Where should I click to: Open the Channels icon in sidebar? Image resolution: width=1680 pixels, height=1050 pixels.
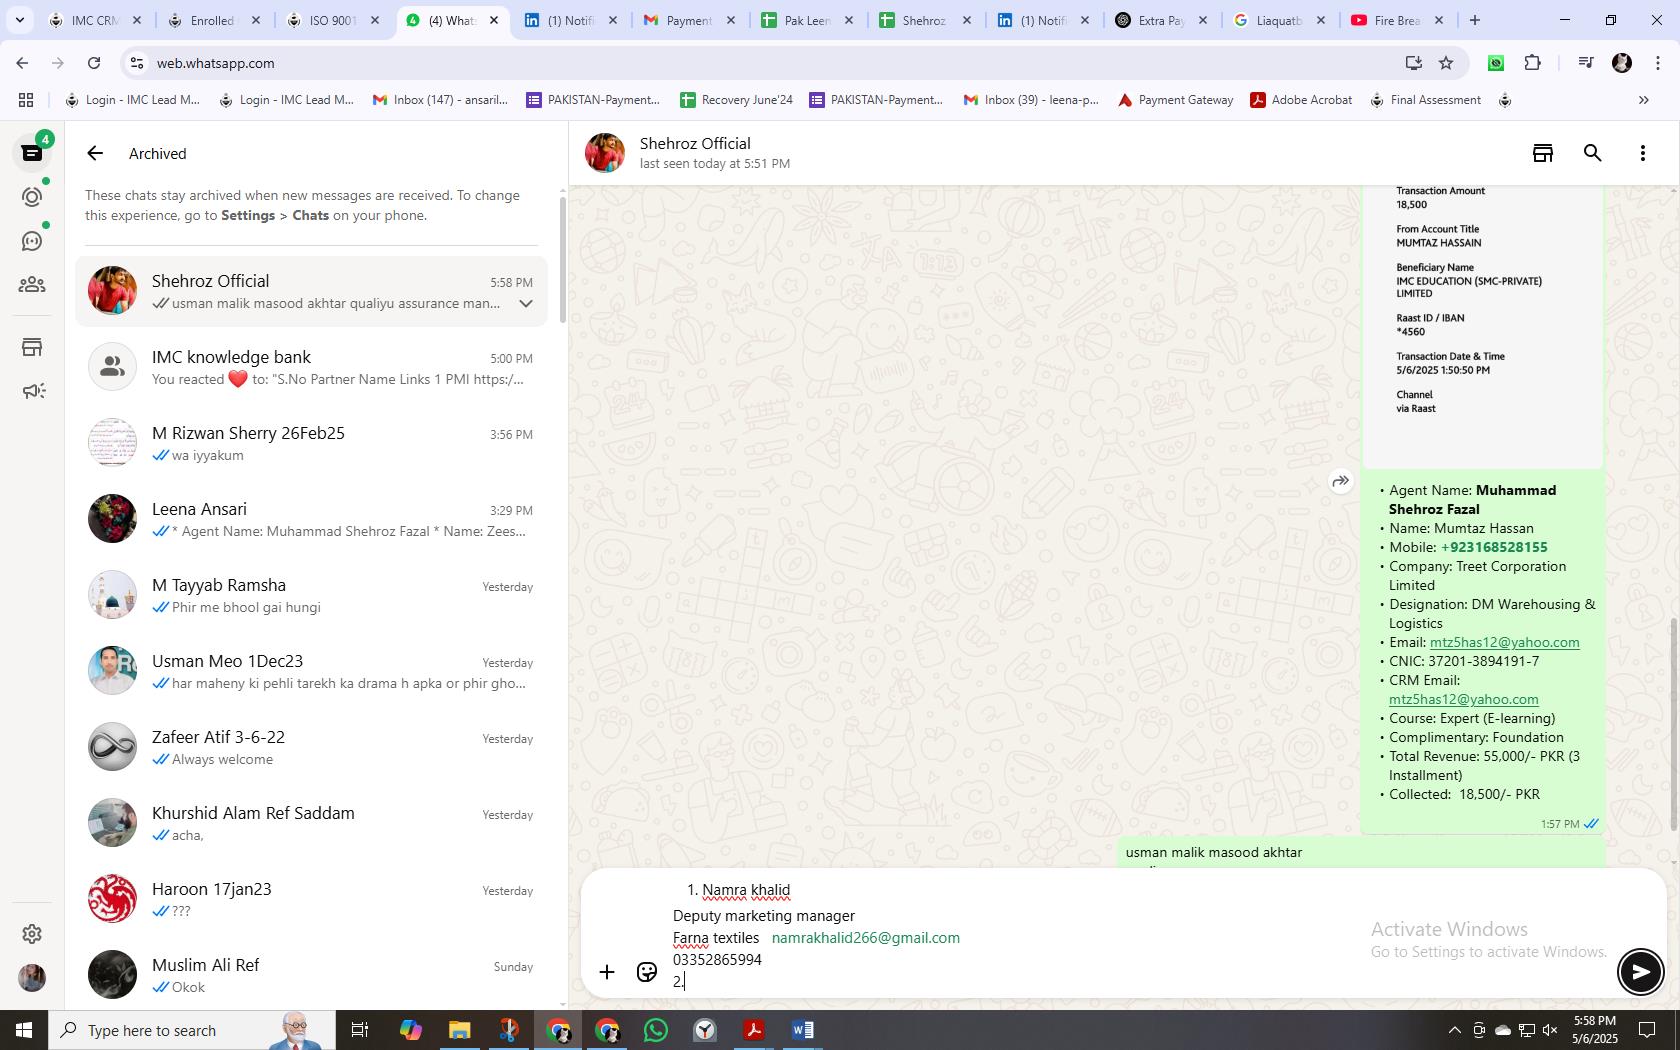tap(32, 241)
